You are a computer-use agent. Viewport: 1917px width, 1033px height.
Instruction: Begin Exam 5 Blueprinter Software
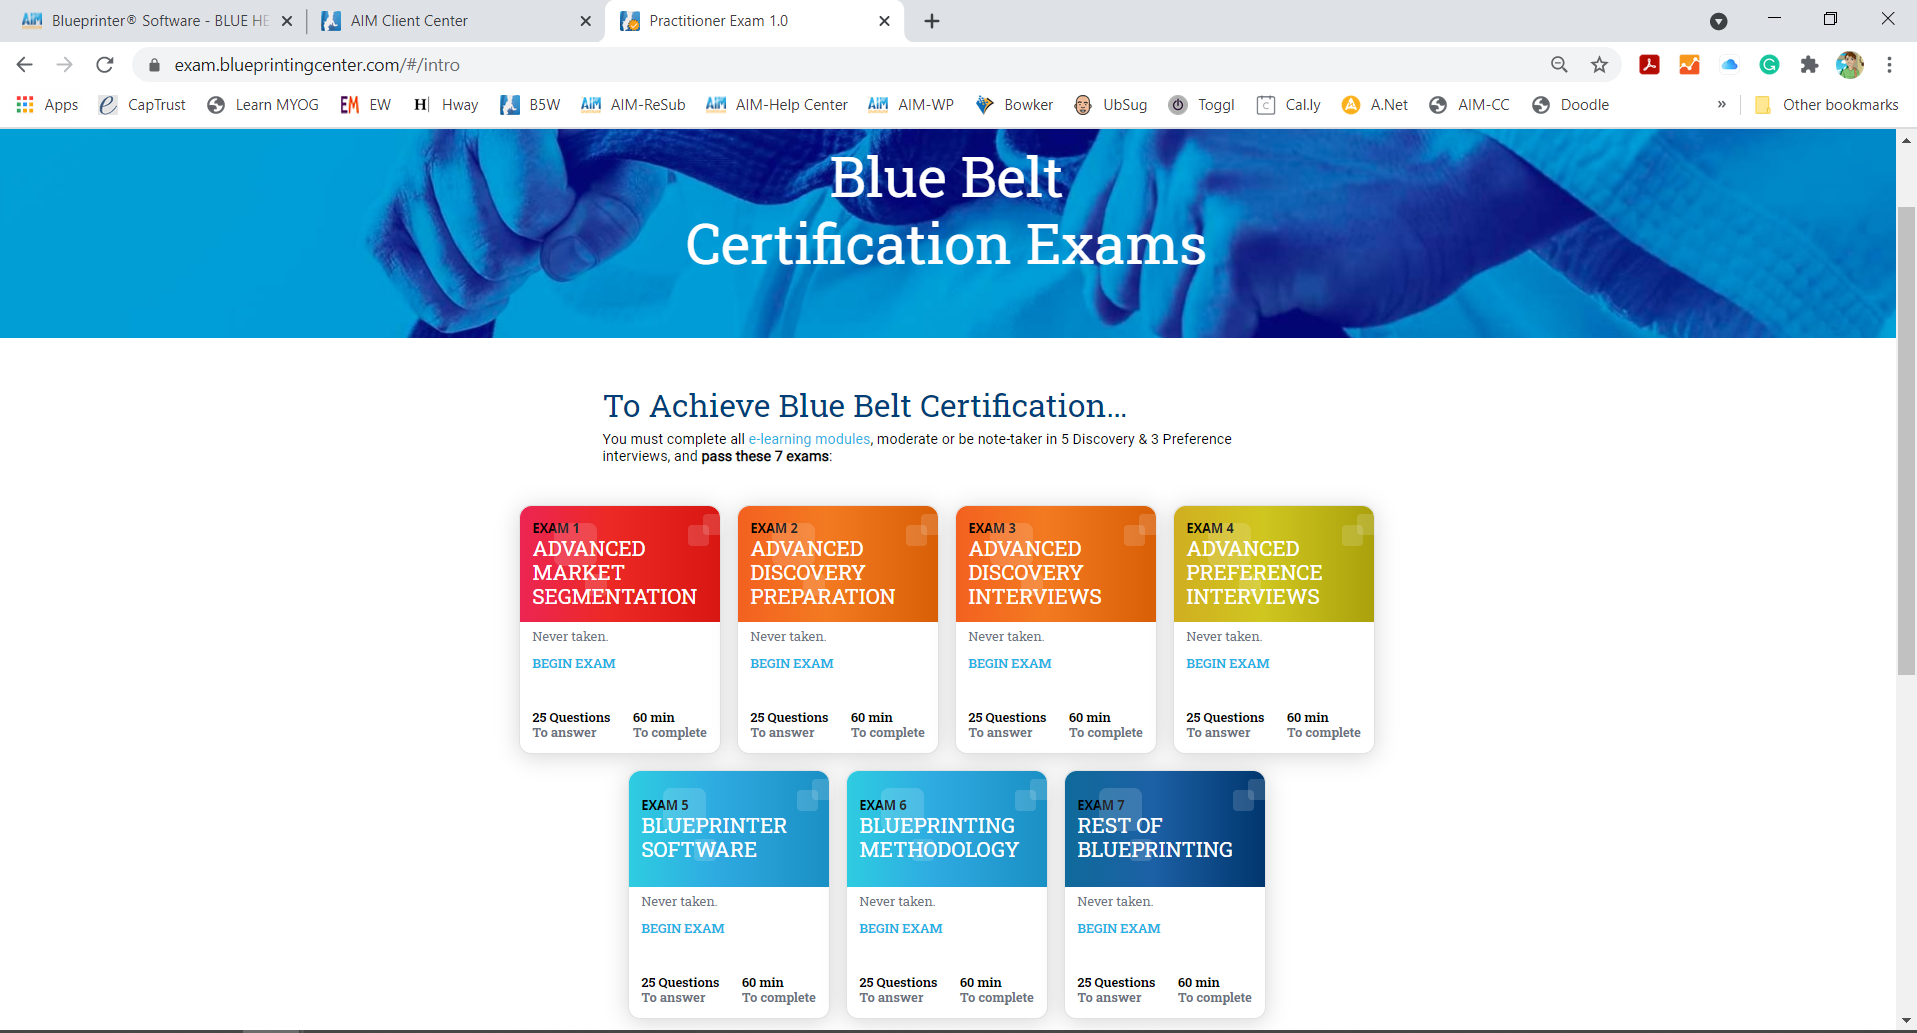[683, 929]
